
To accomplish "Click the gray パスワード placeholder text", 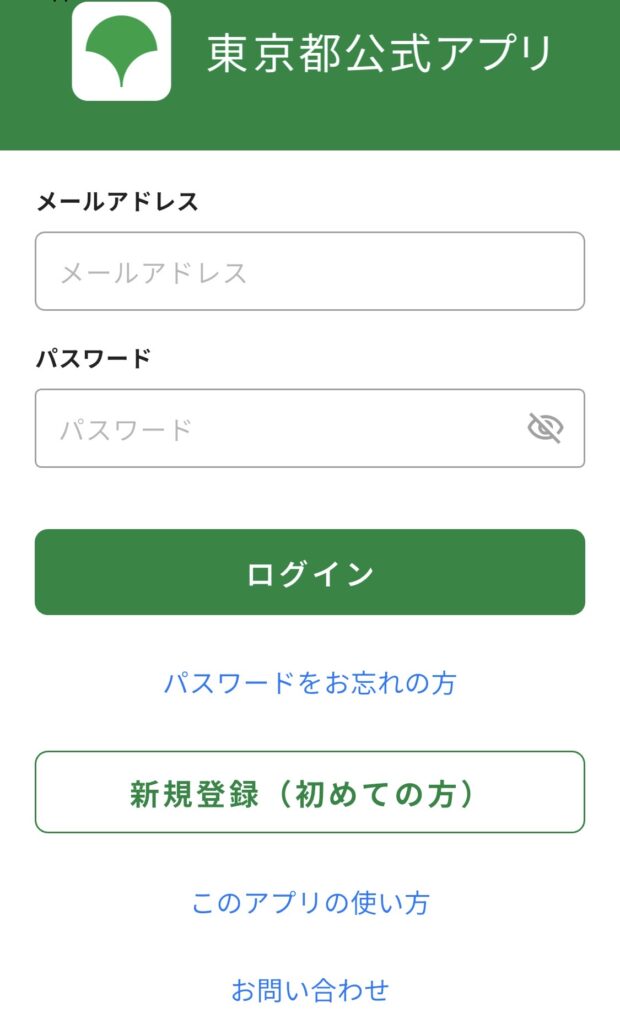I will tap(126, 430).
